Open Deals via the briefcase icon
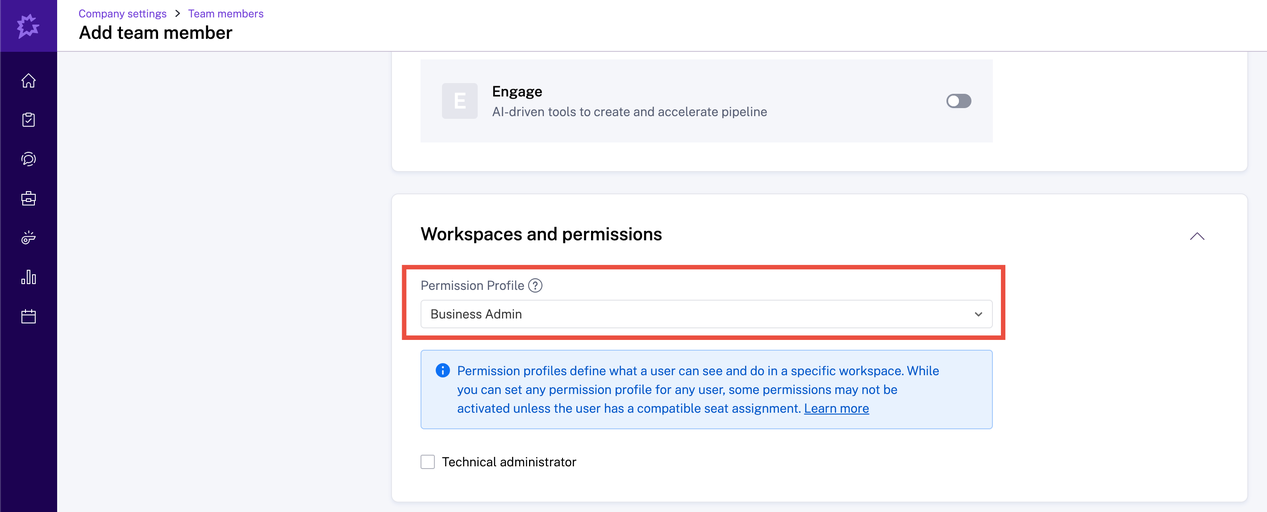This screenshot has height=512, width=1267. click(28, 199)
